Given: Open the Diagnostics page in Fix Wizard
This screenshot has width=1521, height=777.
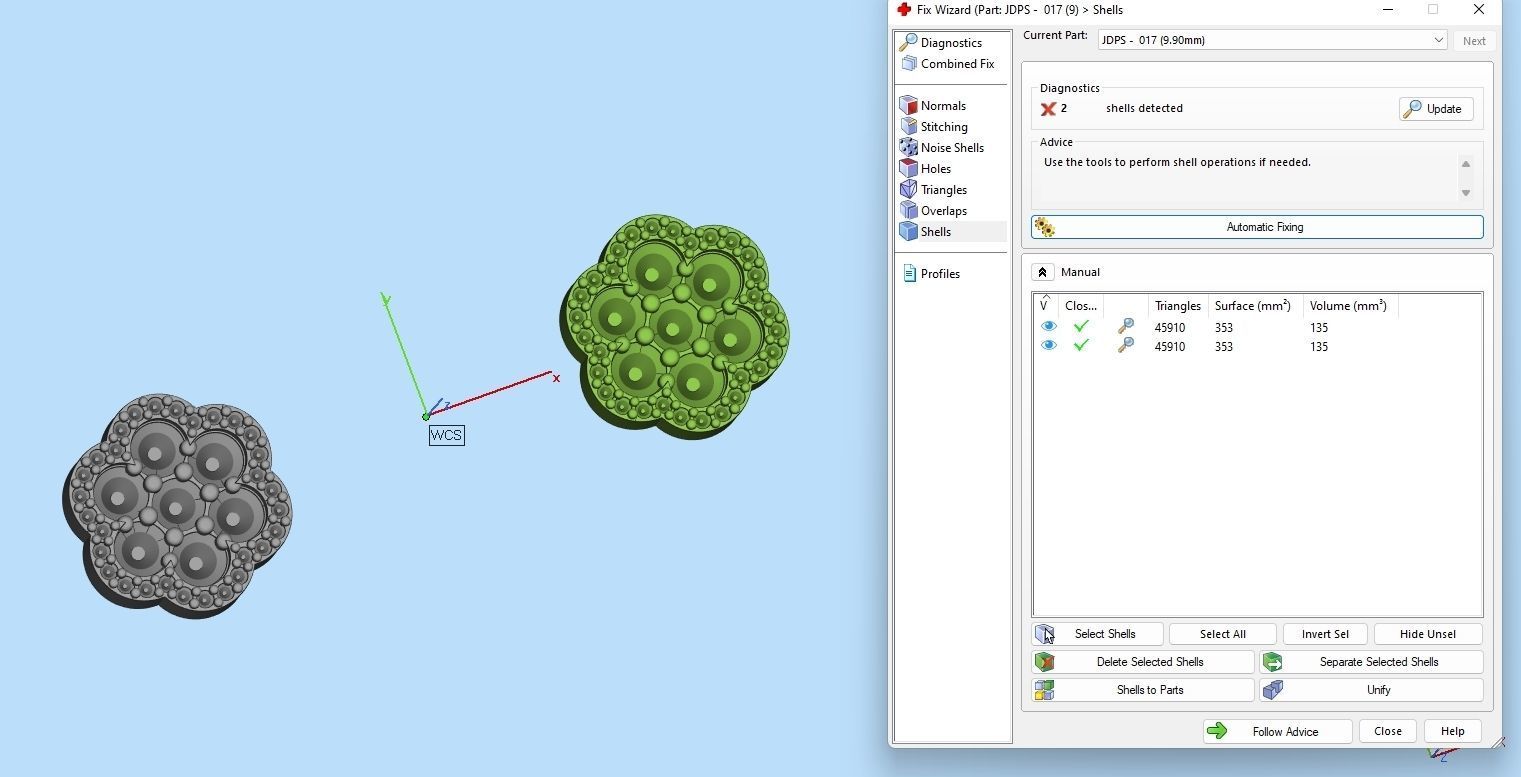Looking at the screenshot, I should [x=941, y=43].
